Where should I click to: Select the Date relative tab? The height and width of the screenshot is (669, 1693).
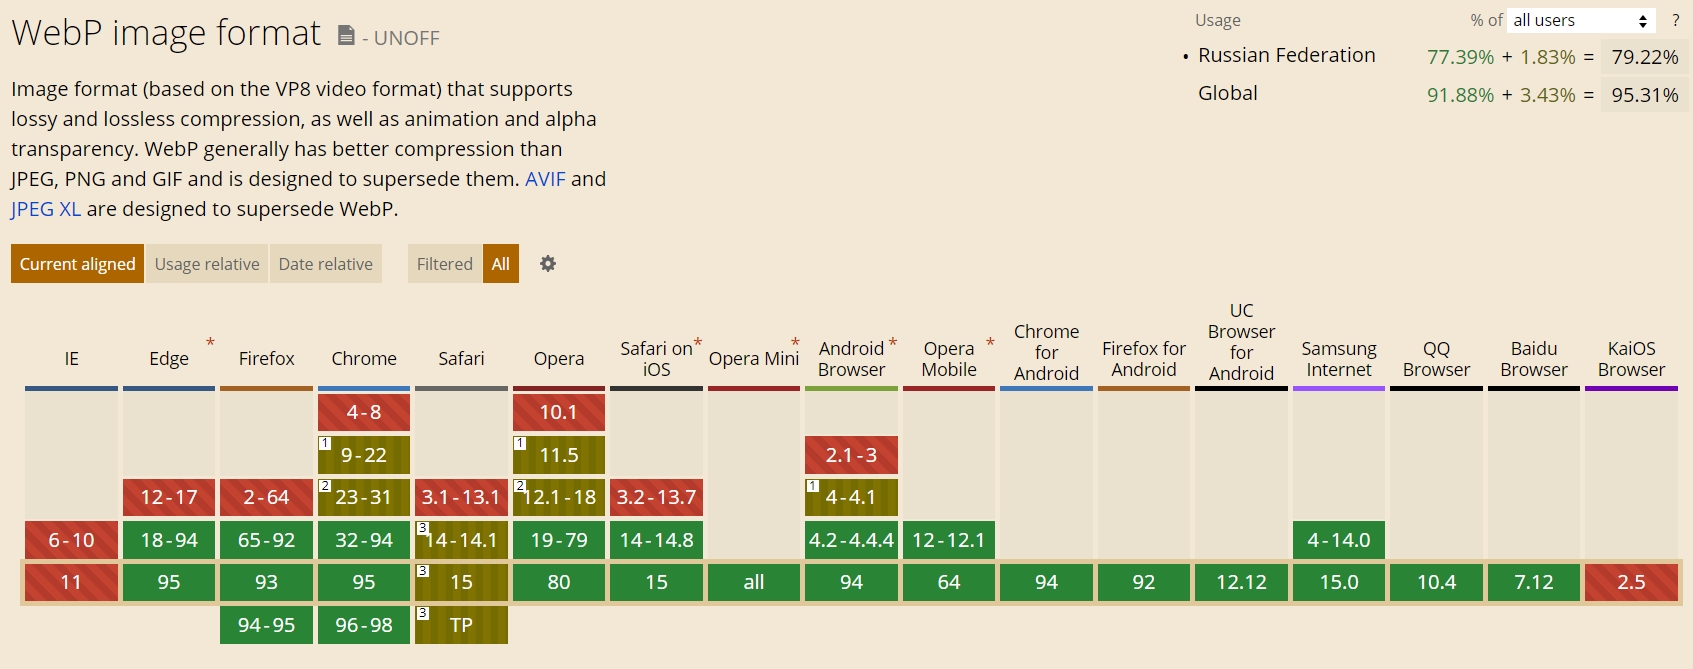pyautogui.click(x=325, y=264)
